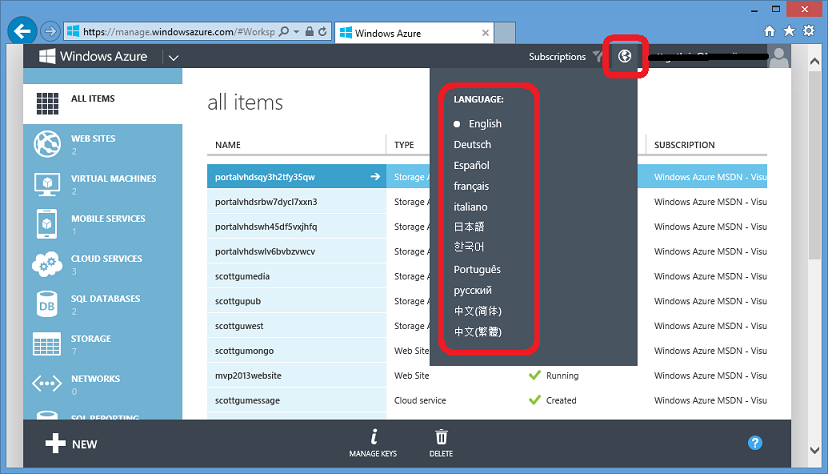Open the globe language selector icon

pyautogui.click(x=625, y=56)
